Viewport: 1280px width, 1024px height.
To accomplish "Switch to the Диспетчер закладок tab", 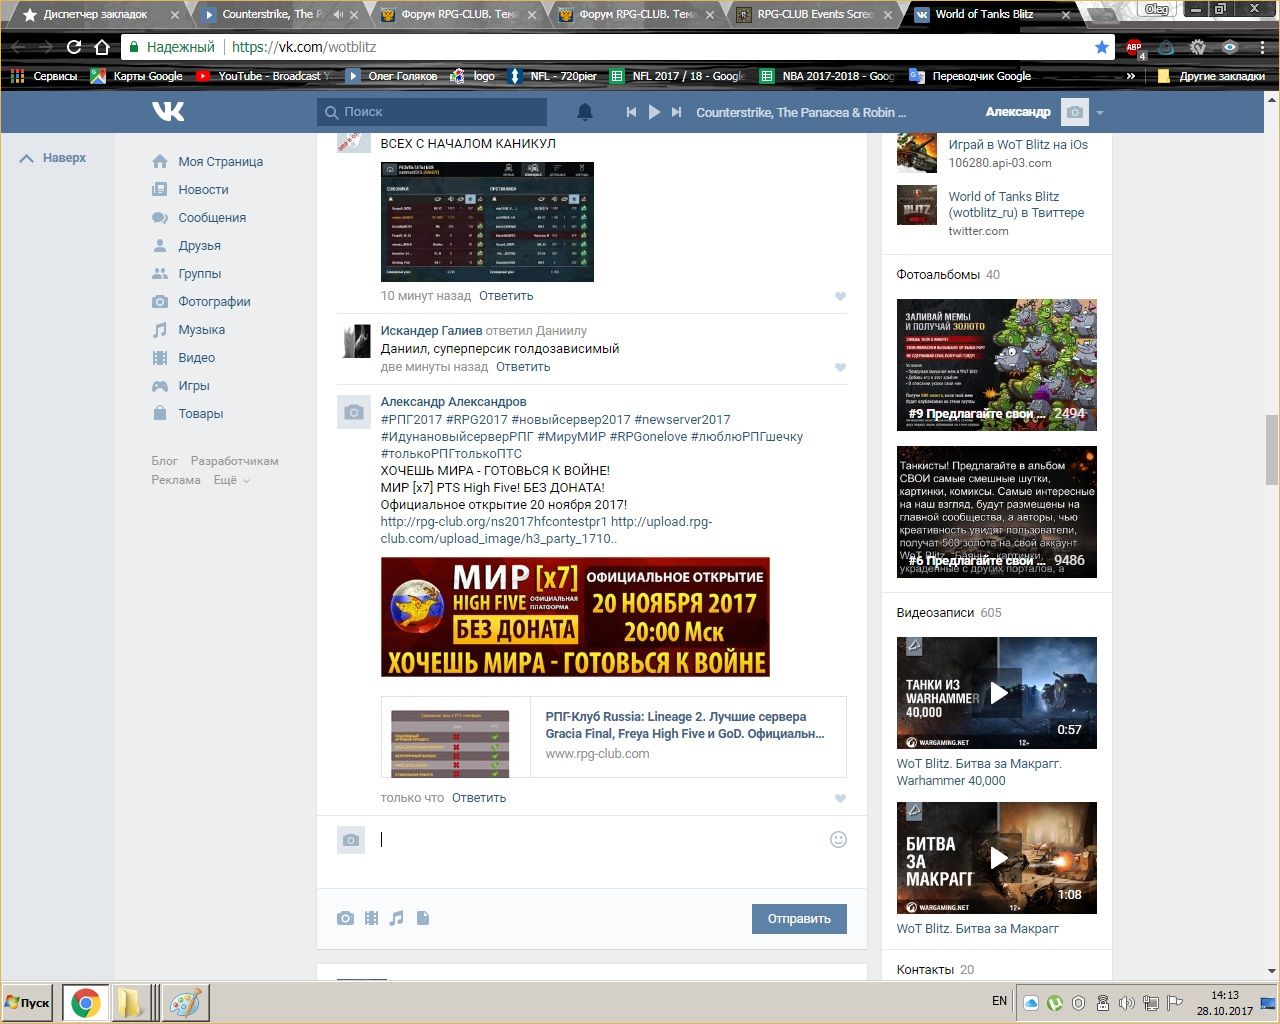I will (96, 15).
